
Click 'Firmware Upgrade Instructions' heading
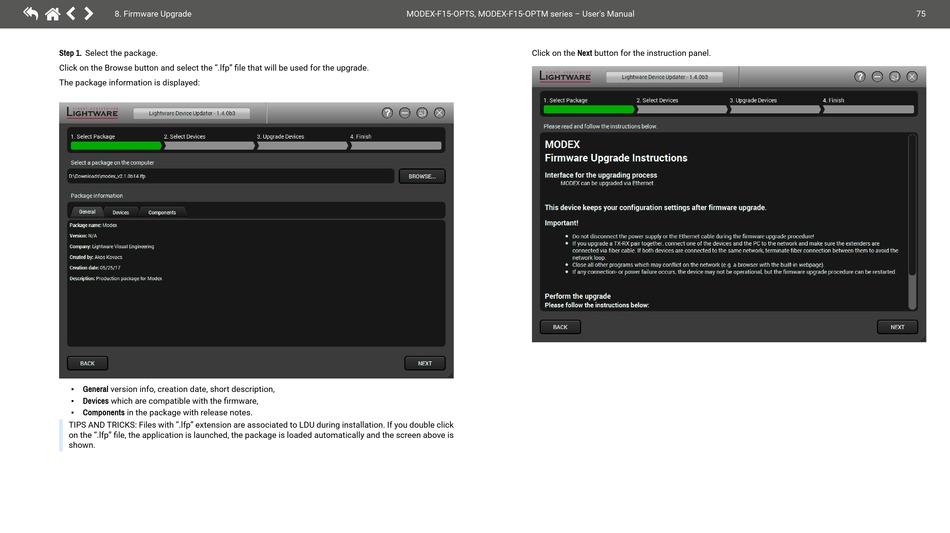[616, 158]
